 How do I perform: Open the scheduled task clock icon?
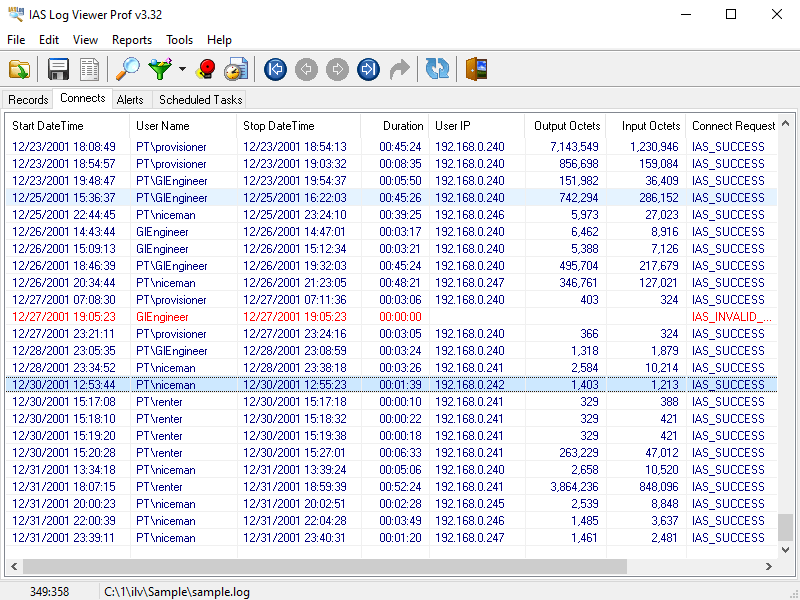coord(236,69)
